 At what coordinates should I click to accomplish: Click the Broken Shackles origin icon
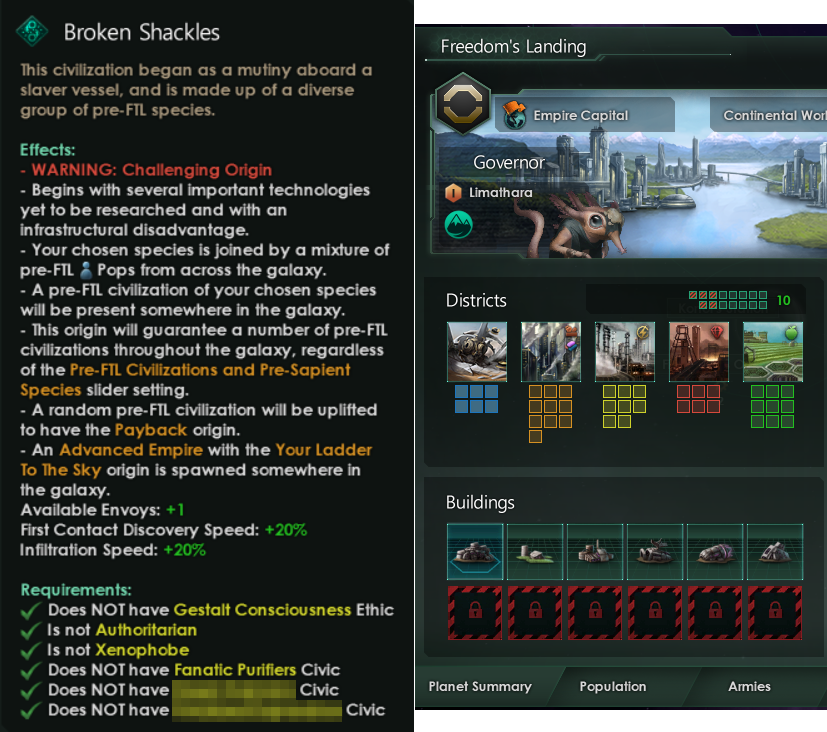(x=32, y=31)
